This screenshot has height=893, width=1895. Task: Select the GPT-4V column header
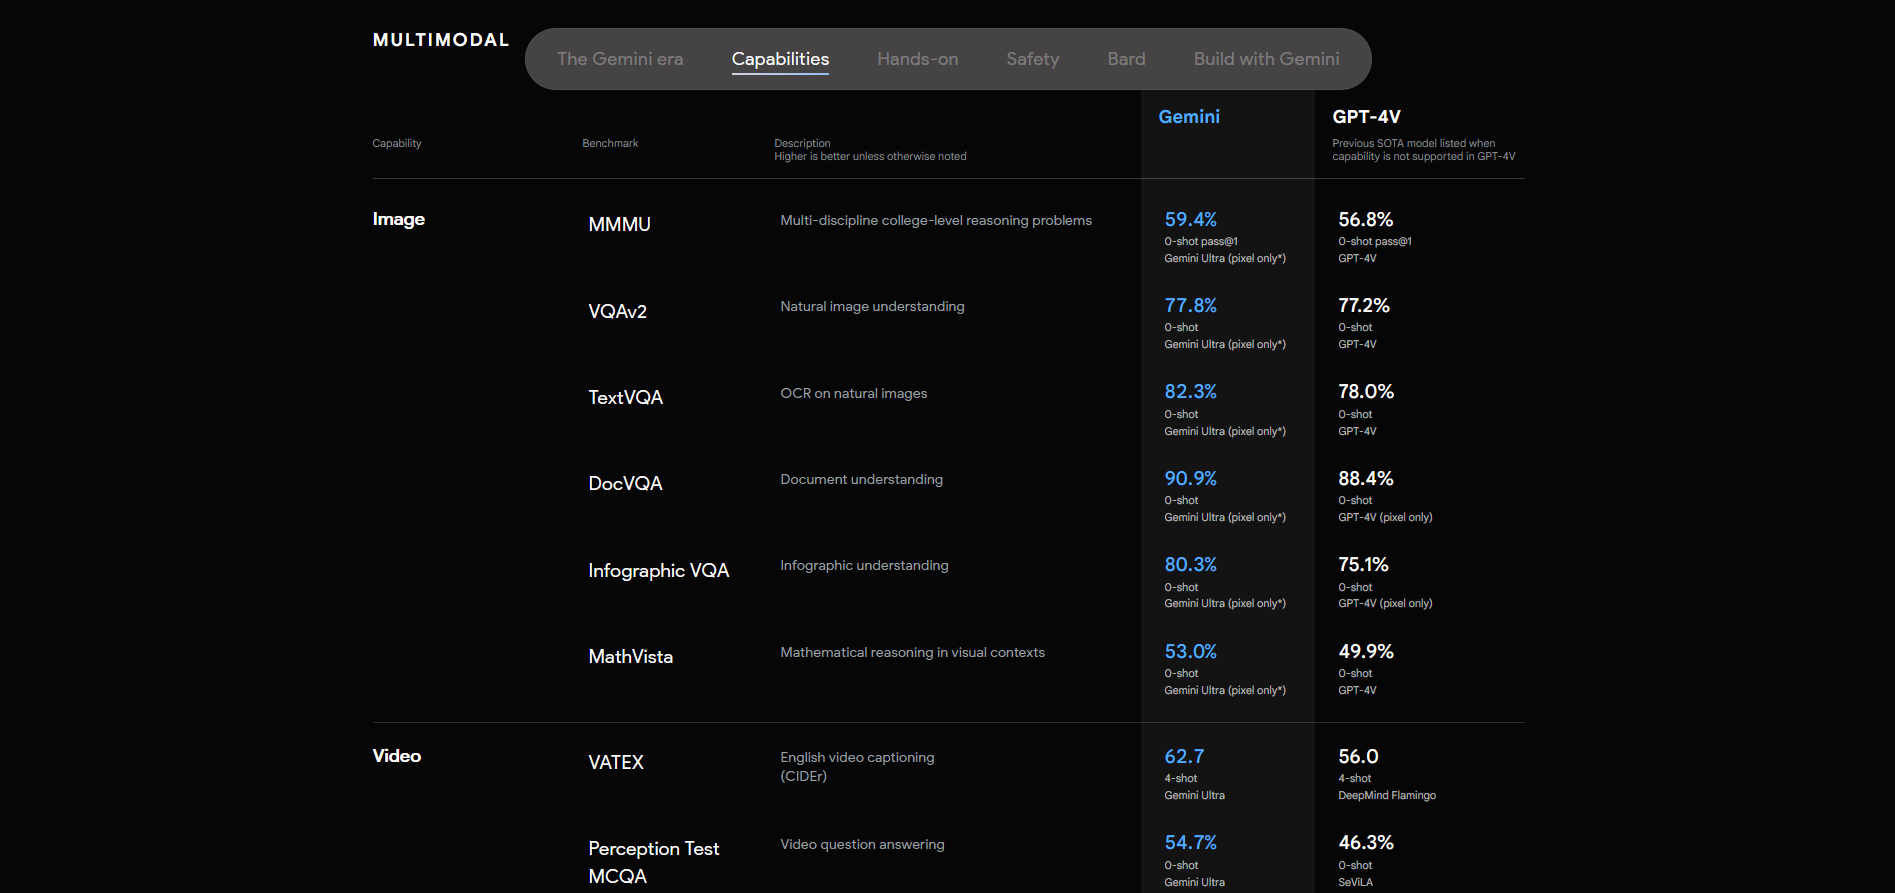[1366, 117]
